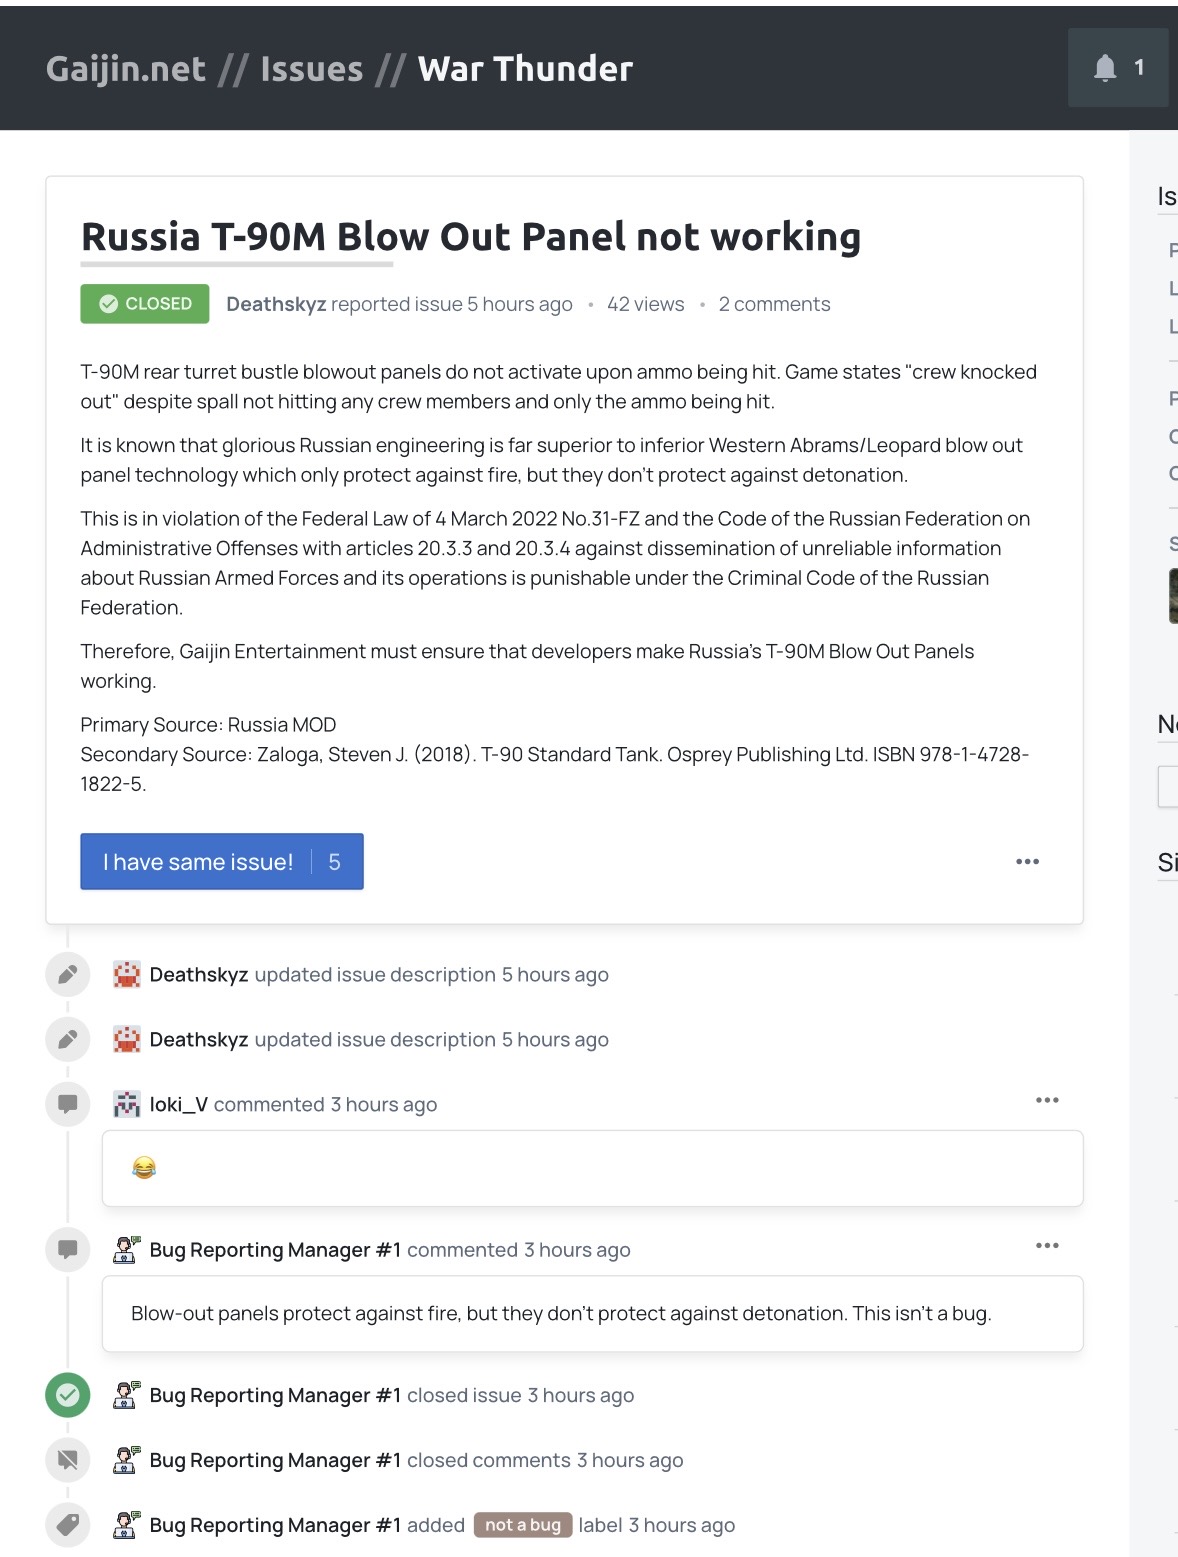Screen dimensions: 1178x1557
Task: Open Deathskyz reporter profile link
Action: tap(276, 304)
